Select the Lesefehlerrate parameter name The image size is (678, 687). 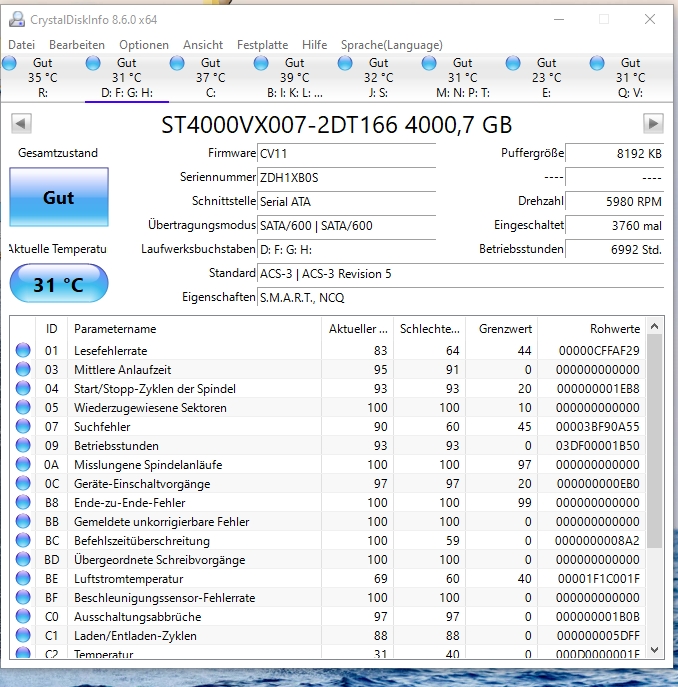point(110,351)
